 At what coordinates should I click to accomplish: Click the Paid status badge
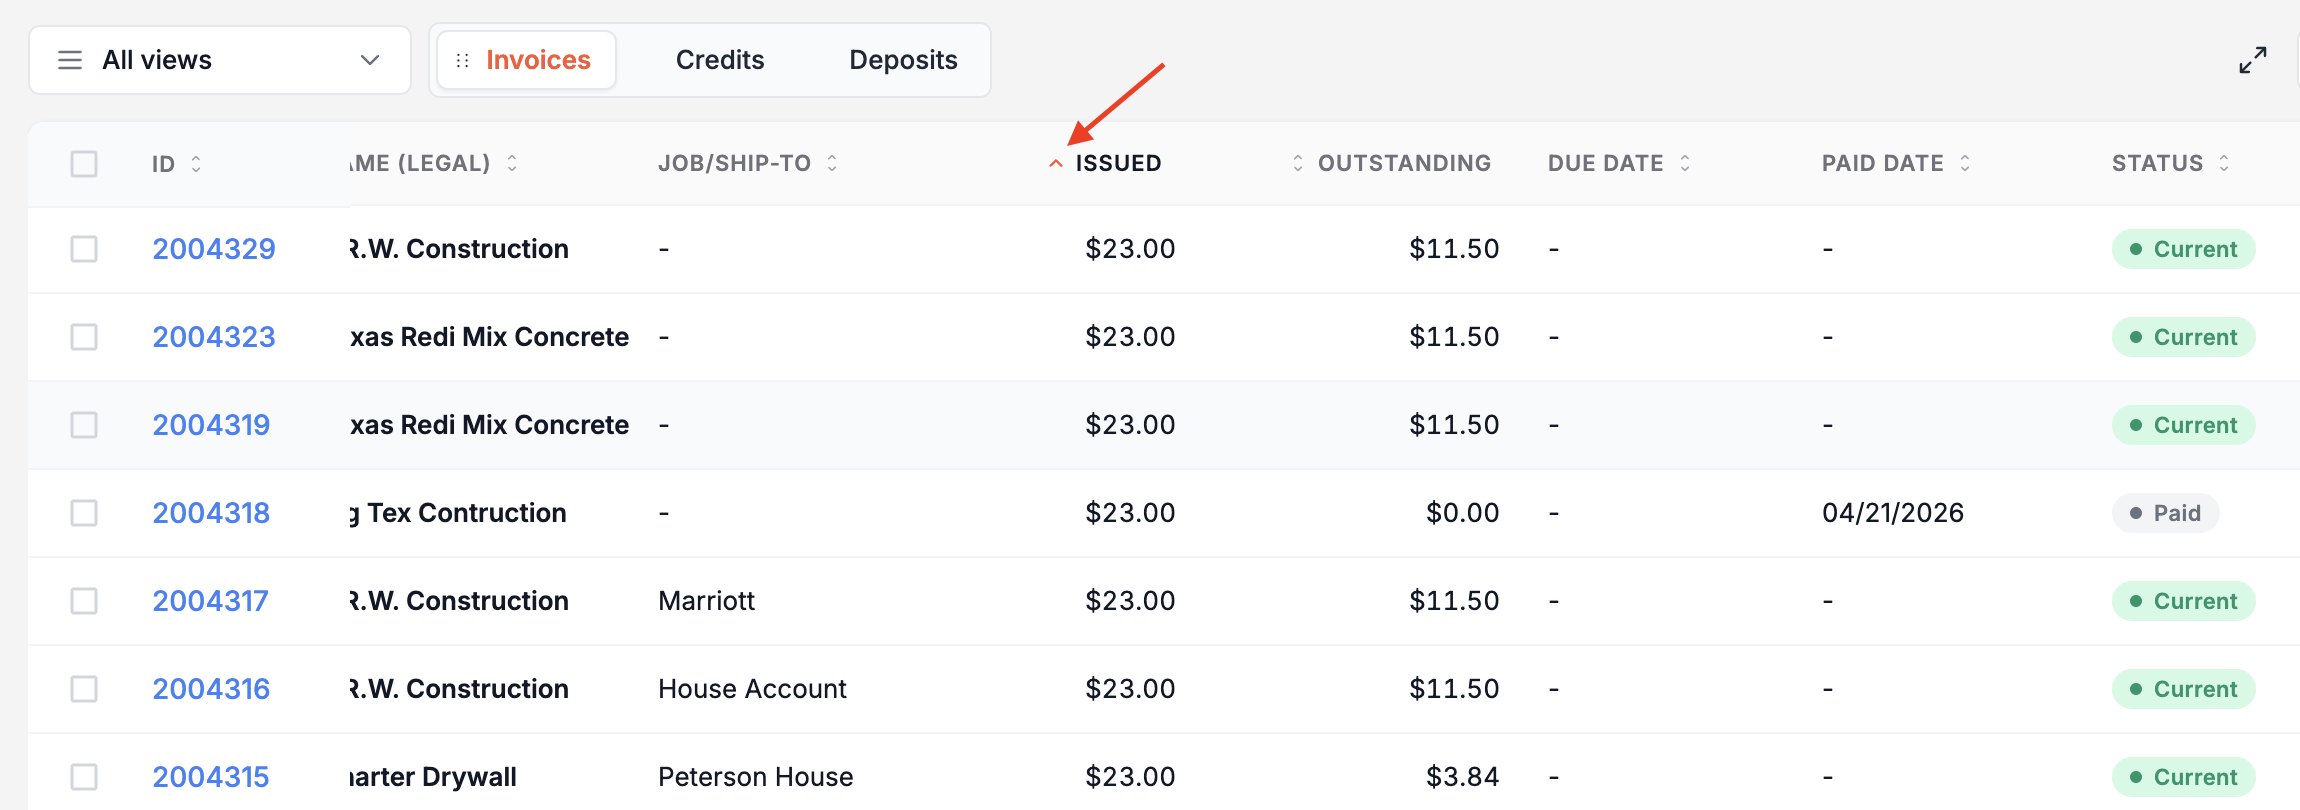click(2165, 513)
